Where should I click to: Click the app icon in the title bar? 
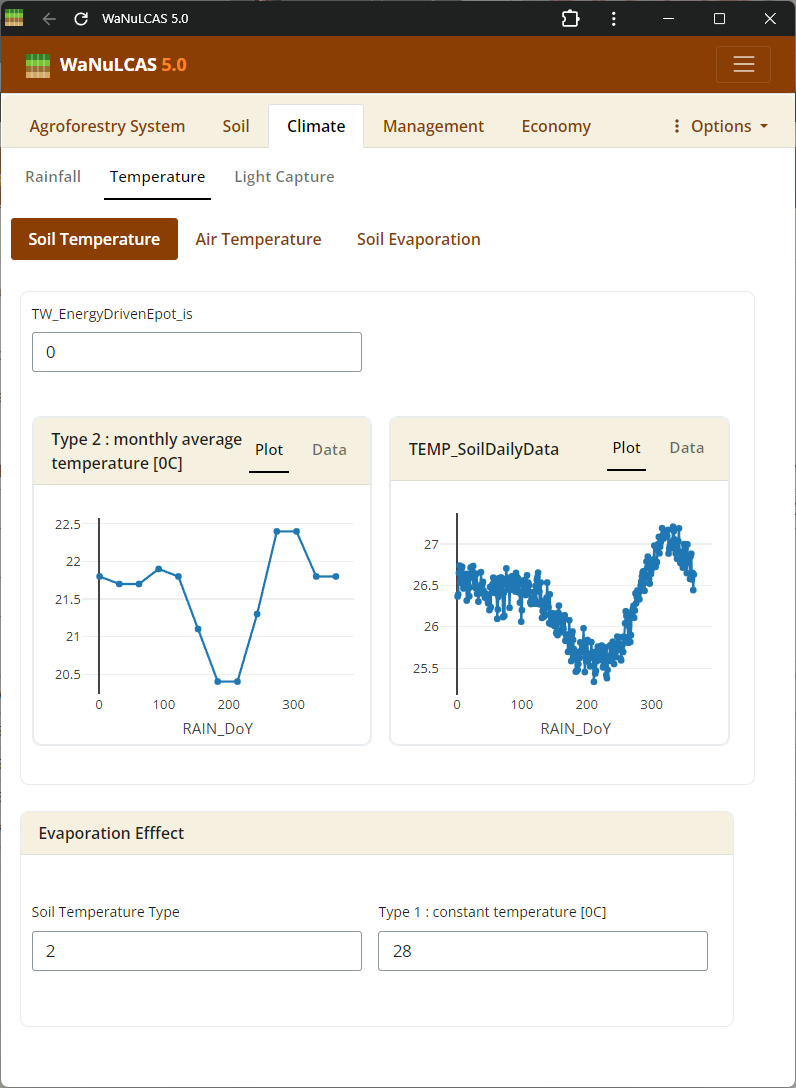(14, 18)
